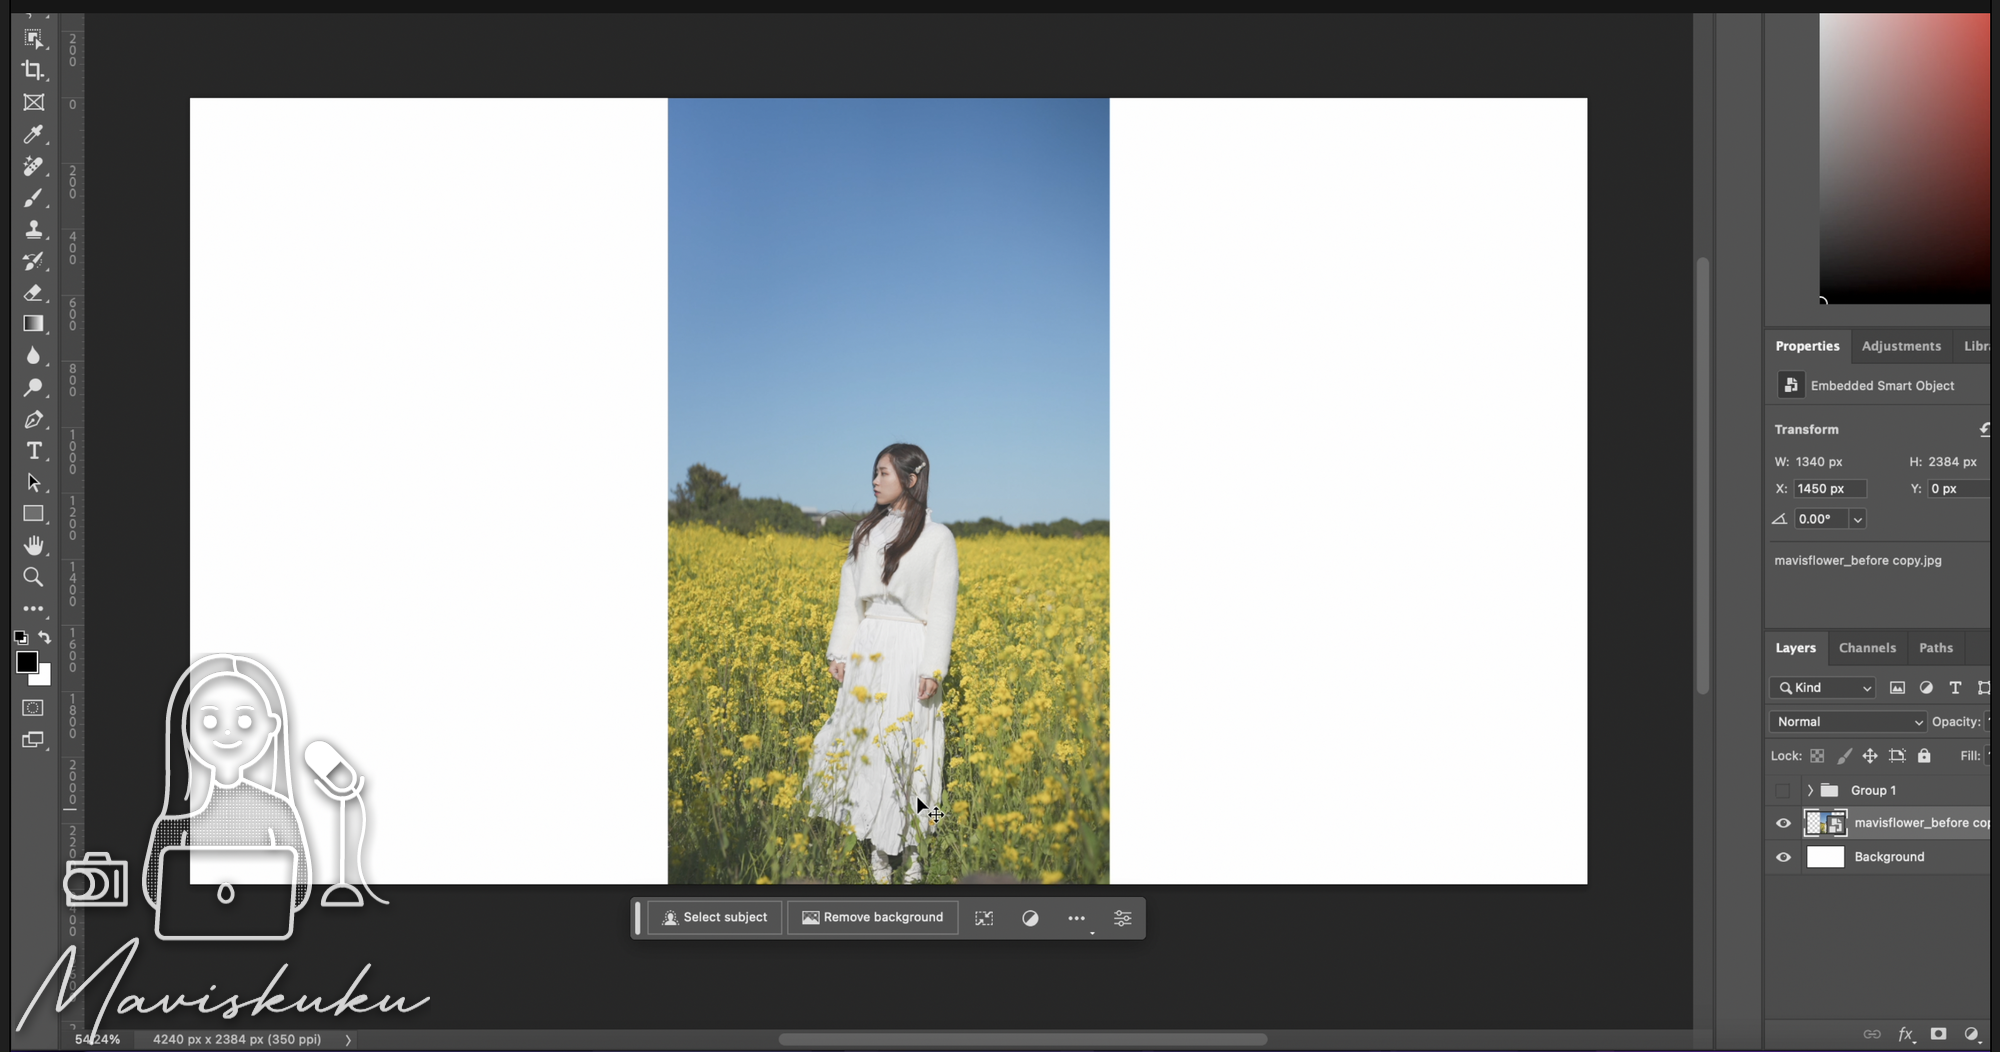Select the Eraser tool

pos(33,293)
